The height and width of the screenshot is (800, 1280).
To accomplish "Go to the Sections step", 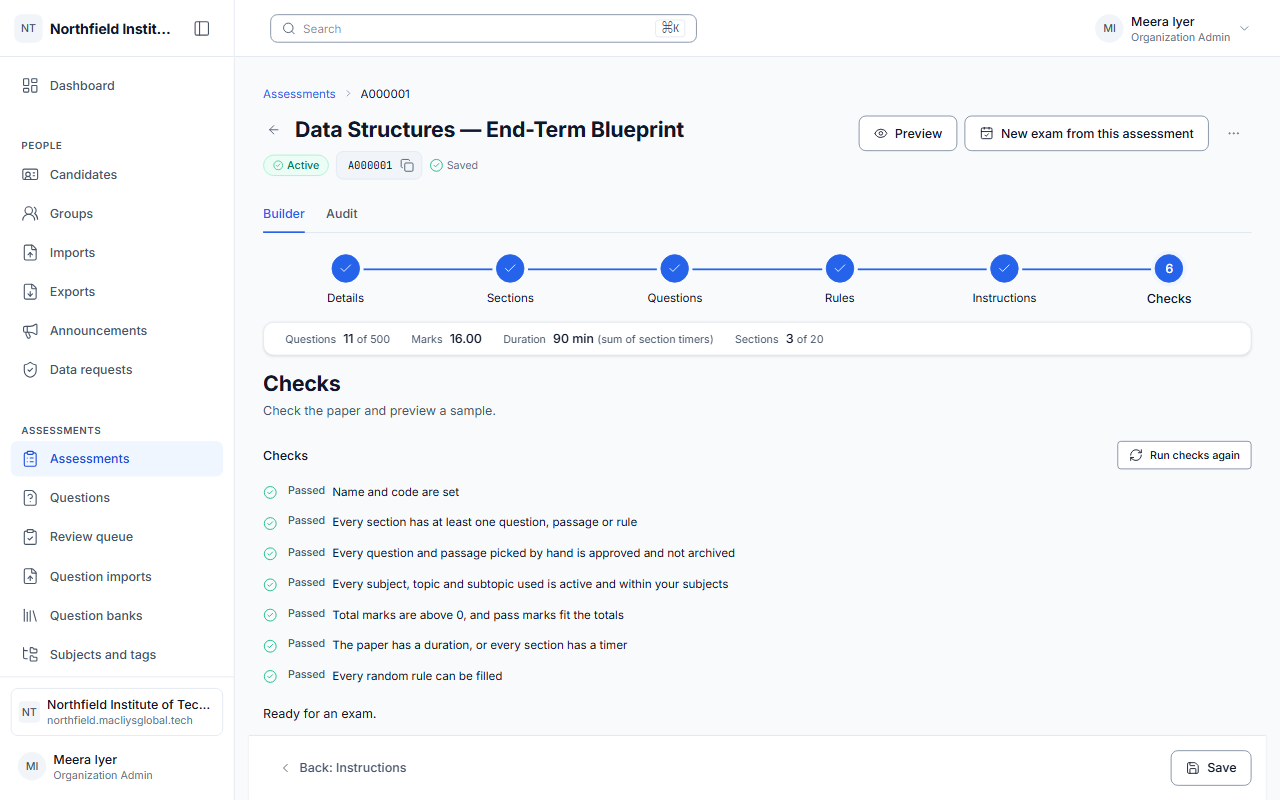I will click(x=510, y=280).
